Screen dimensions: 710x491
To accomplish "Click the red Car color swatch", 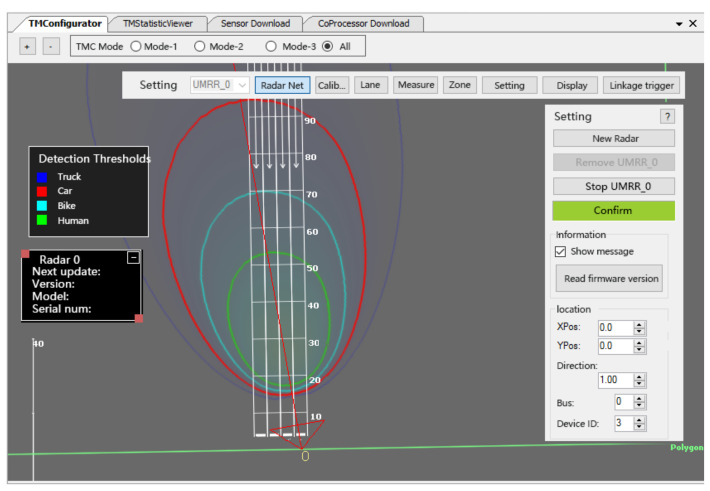I will coord(43,191).
